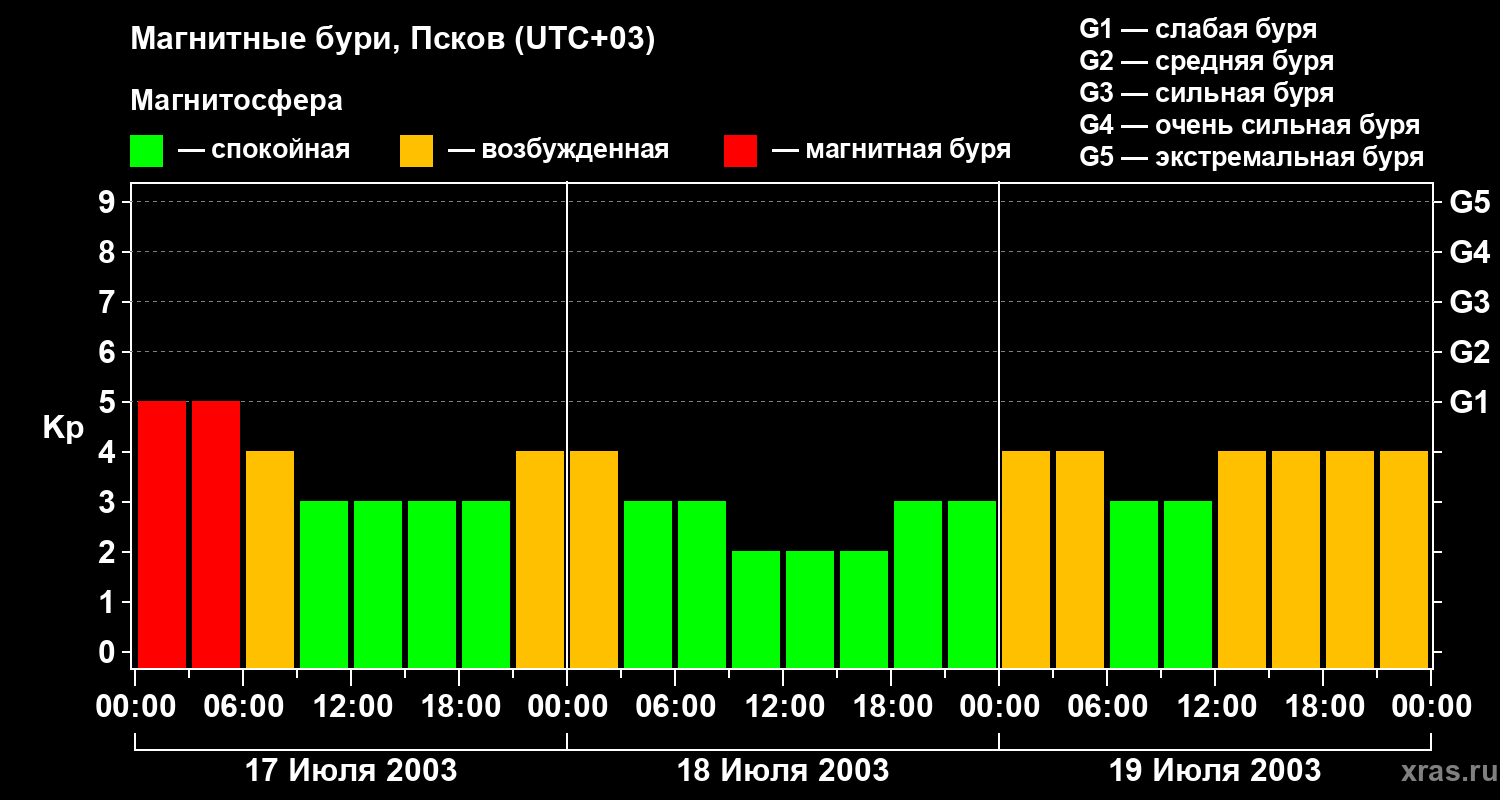Click the 'G4 — очень сильная буря' line
The image size is (1500, 800).
pos(1249,125)
